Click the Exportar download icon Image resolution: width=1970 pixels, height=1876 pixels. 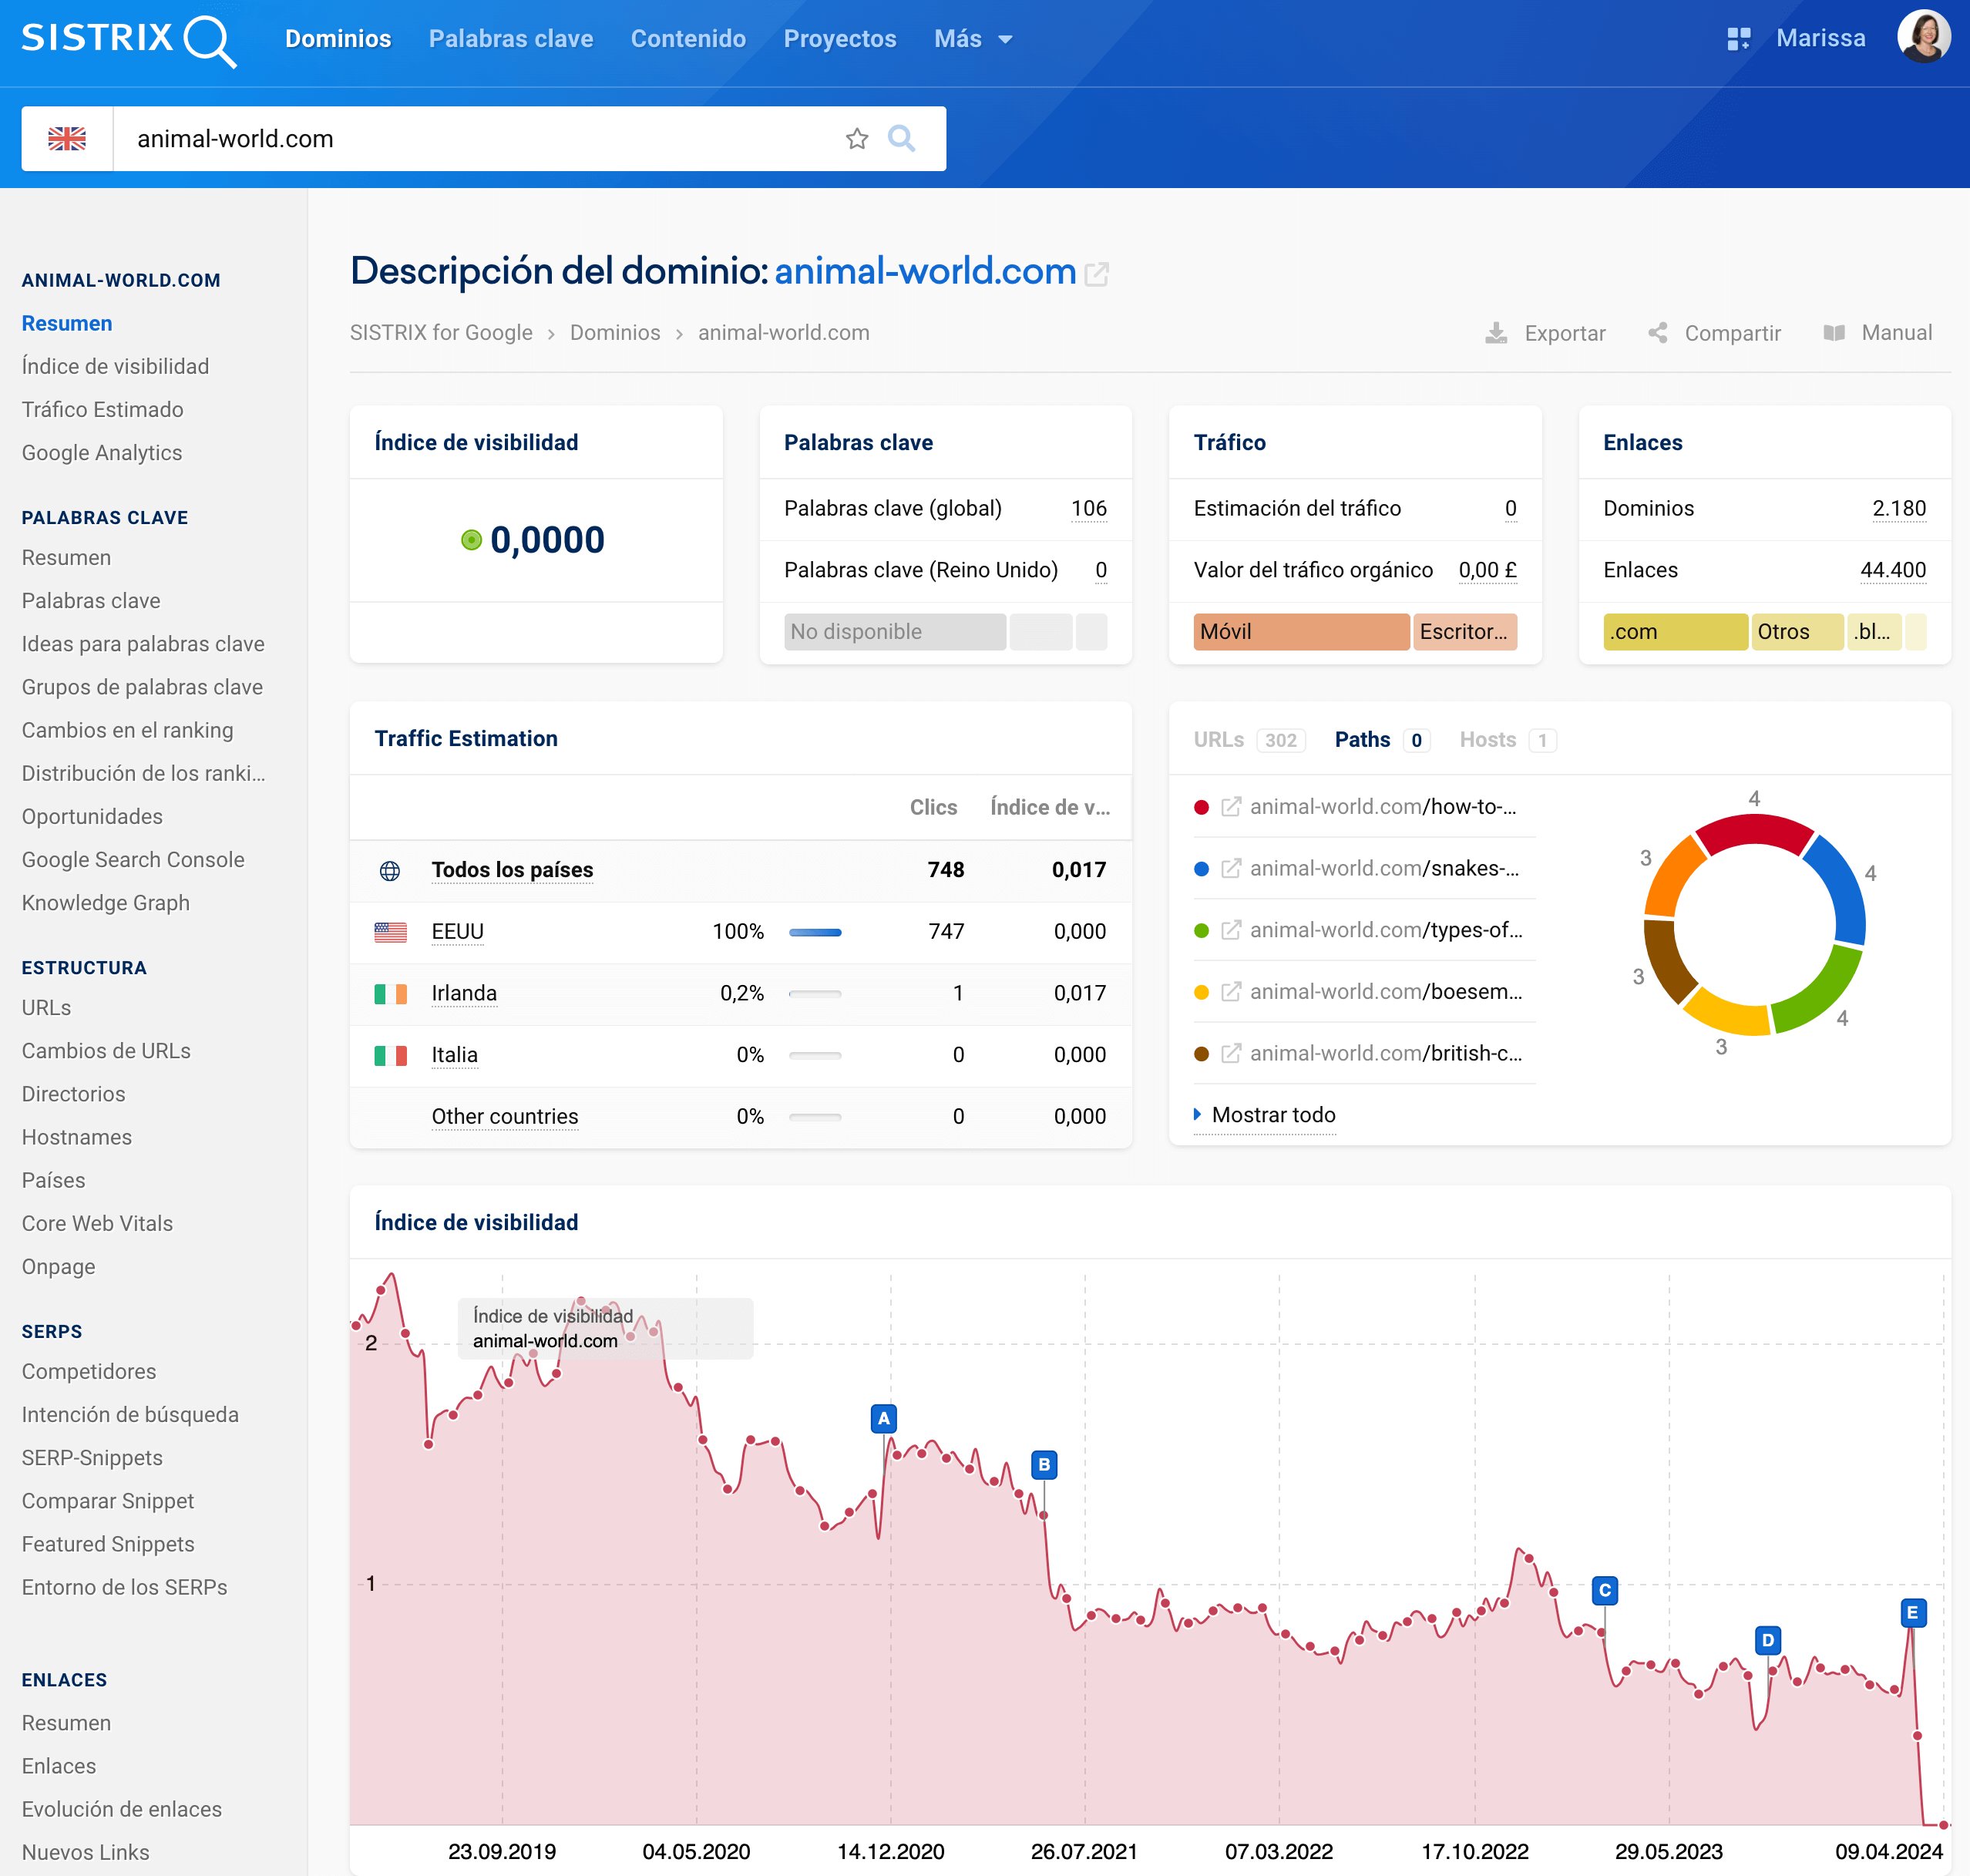1495,333
